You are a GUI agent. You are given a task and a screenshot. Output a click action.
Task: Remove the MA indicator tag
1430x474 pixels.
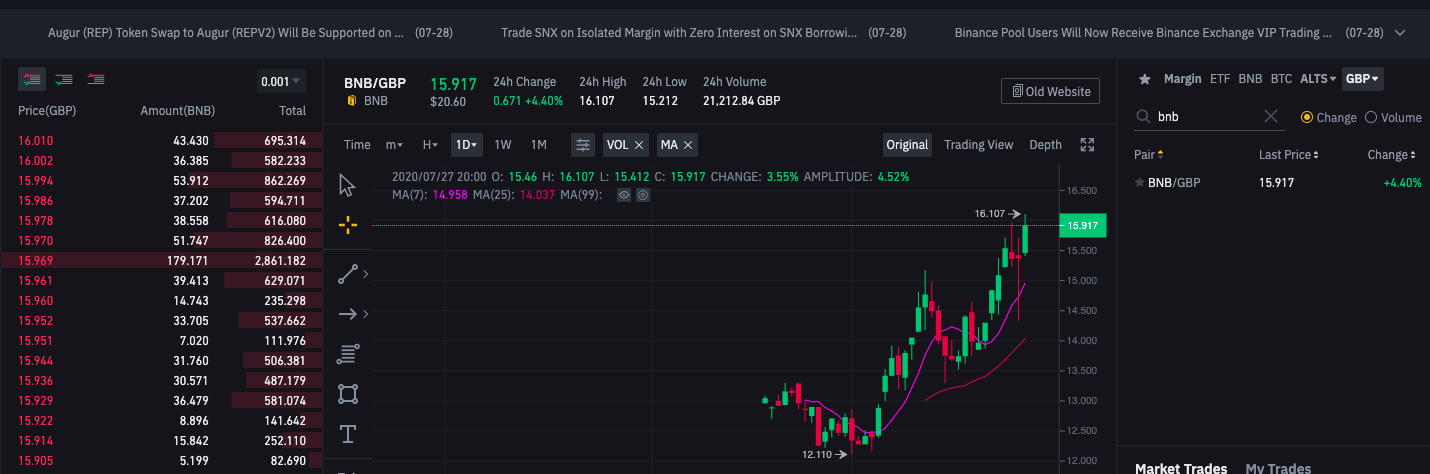[x=688, y=145]
